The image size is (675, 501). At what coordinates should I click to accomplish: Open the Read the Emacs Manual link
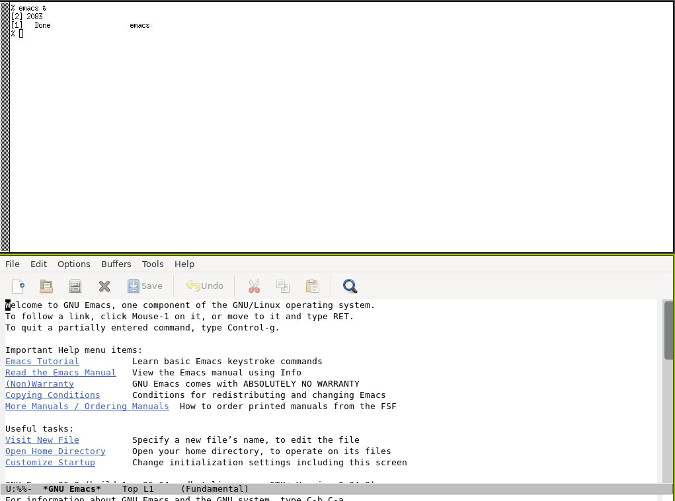[x=60, y=372]
